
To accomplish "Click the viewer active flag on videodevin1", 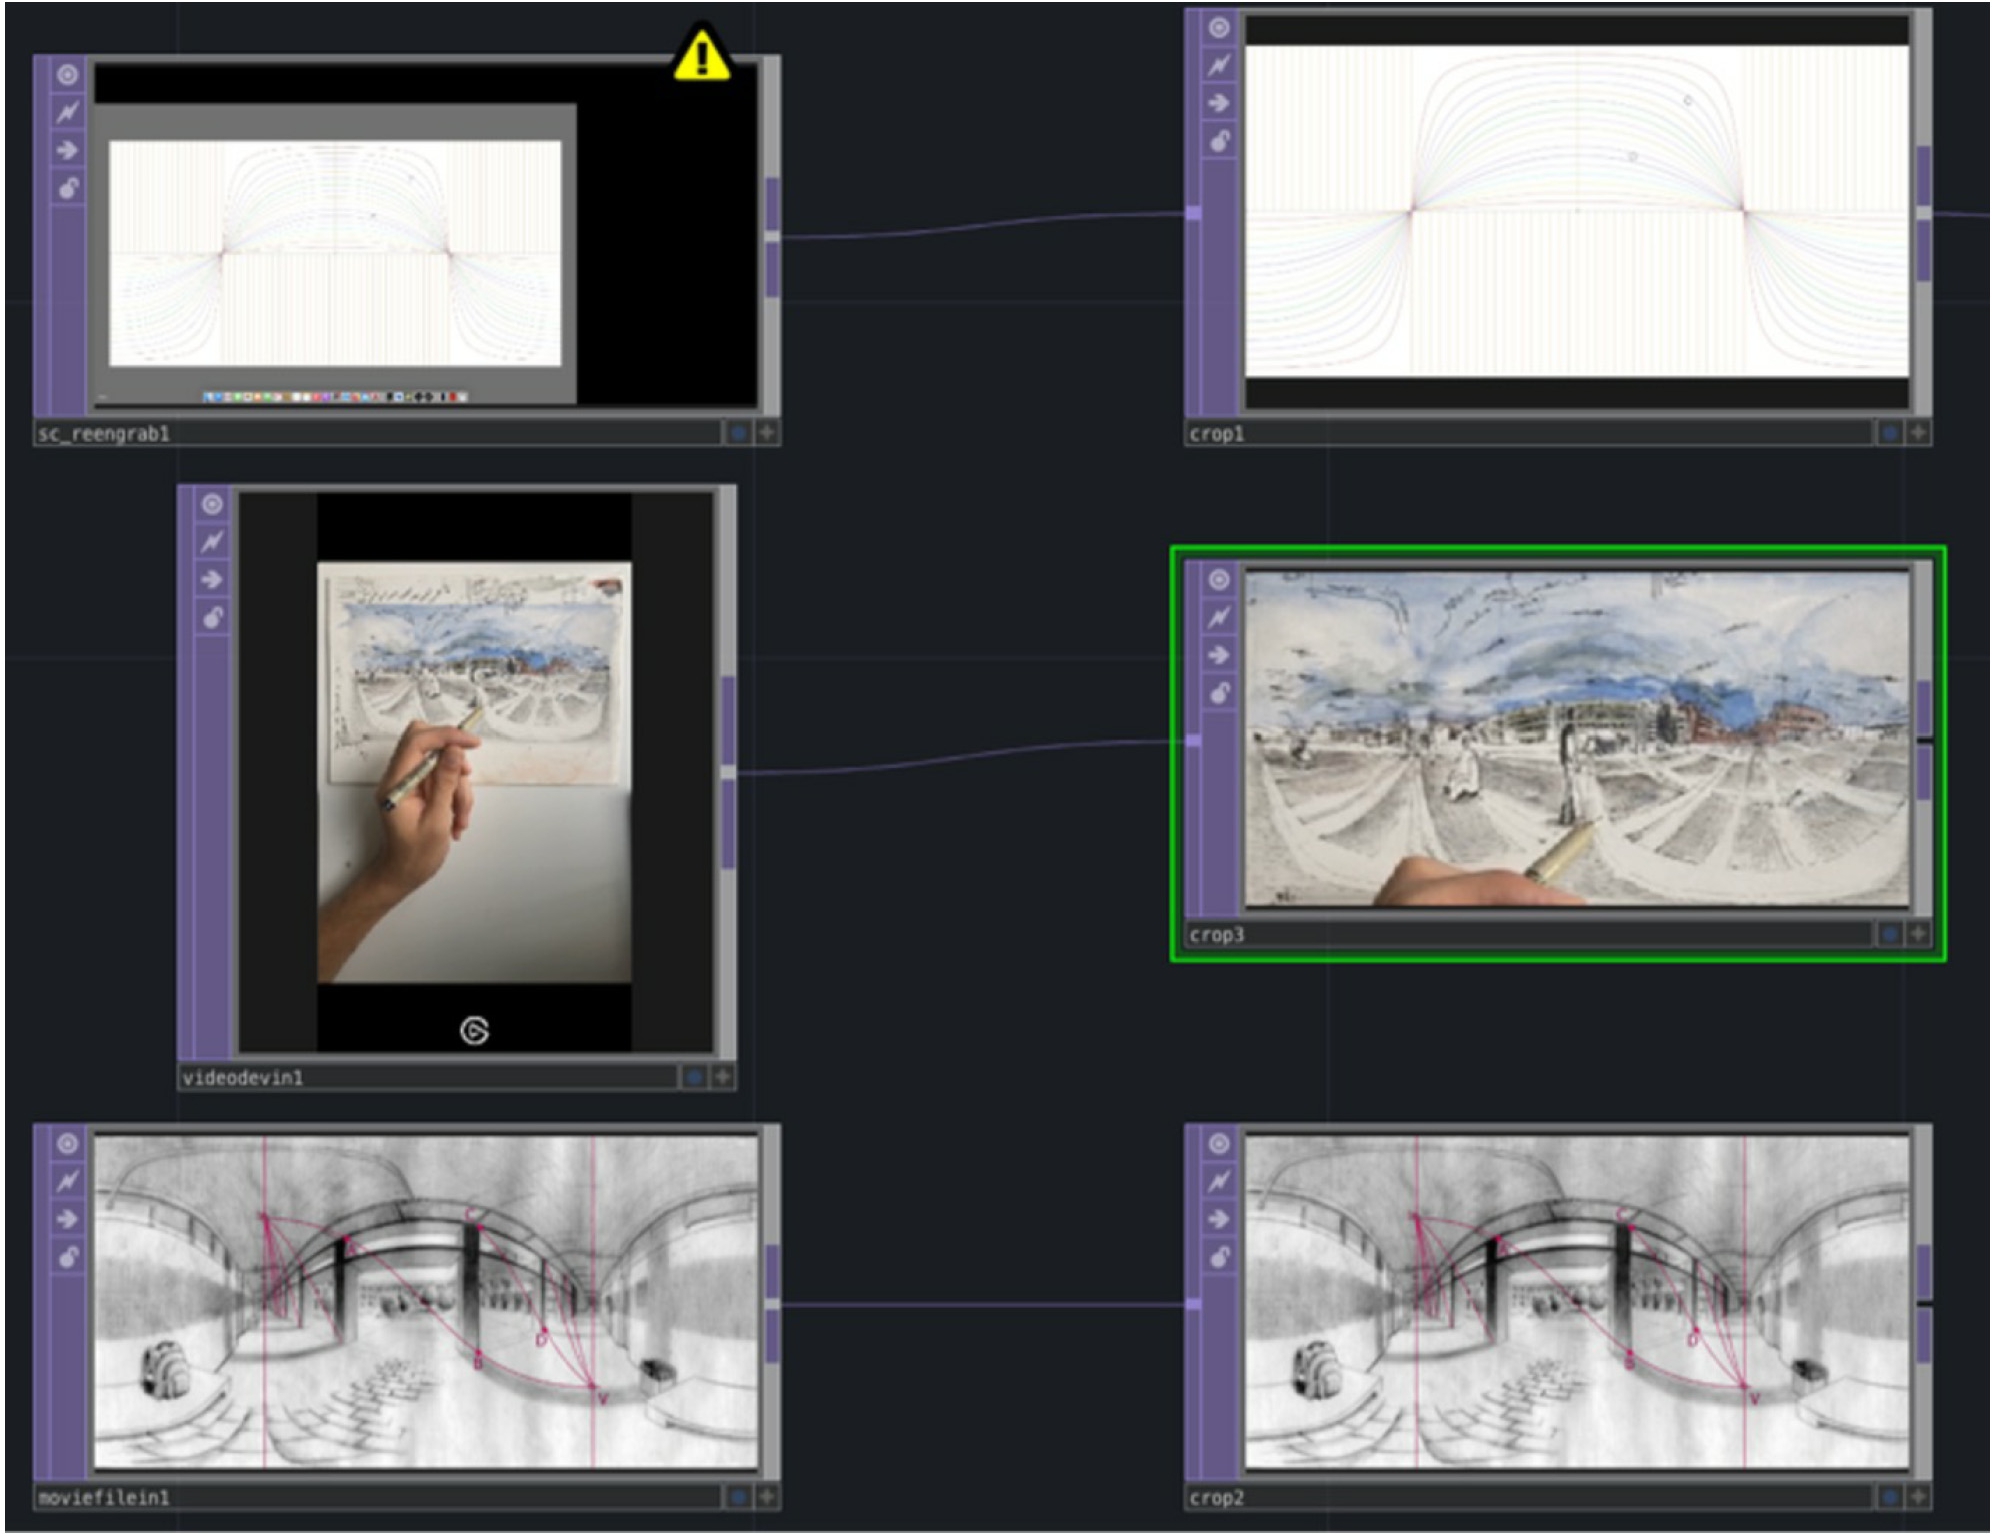I will coord(211,504).
